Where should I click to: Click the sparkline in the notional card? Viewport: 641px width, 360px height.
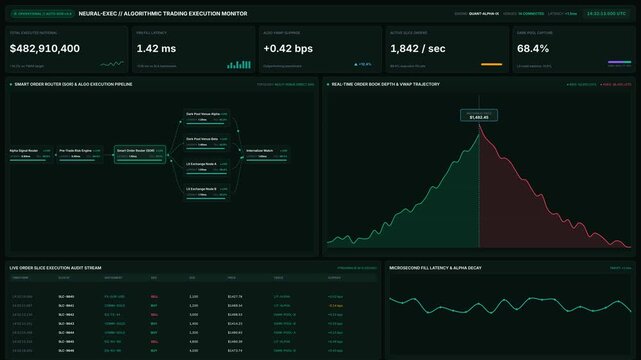(x=112, y=64)
